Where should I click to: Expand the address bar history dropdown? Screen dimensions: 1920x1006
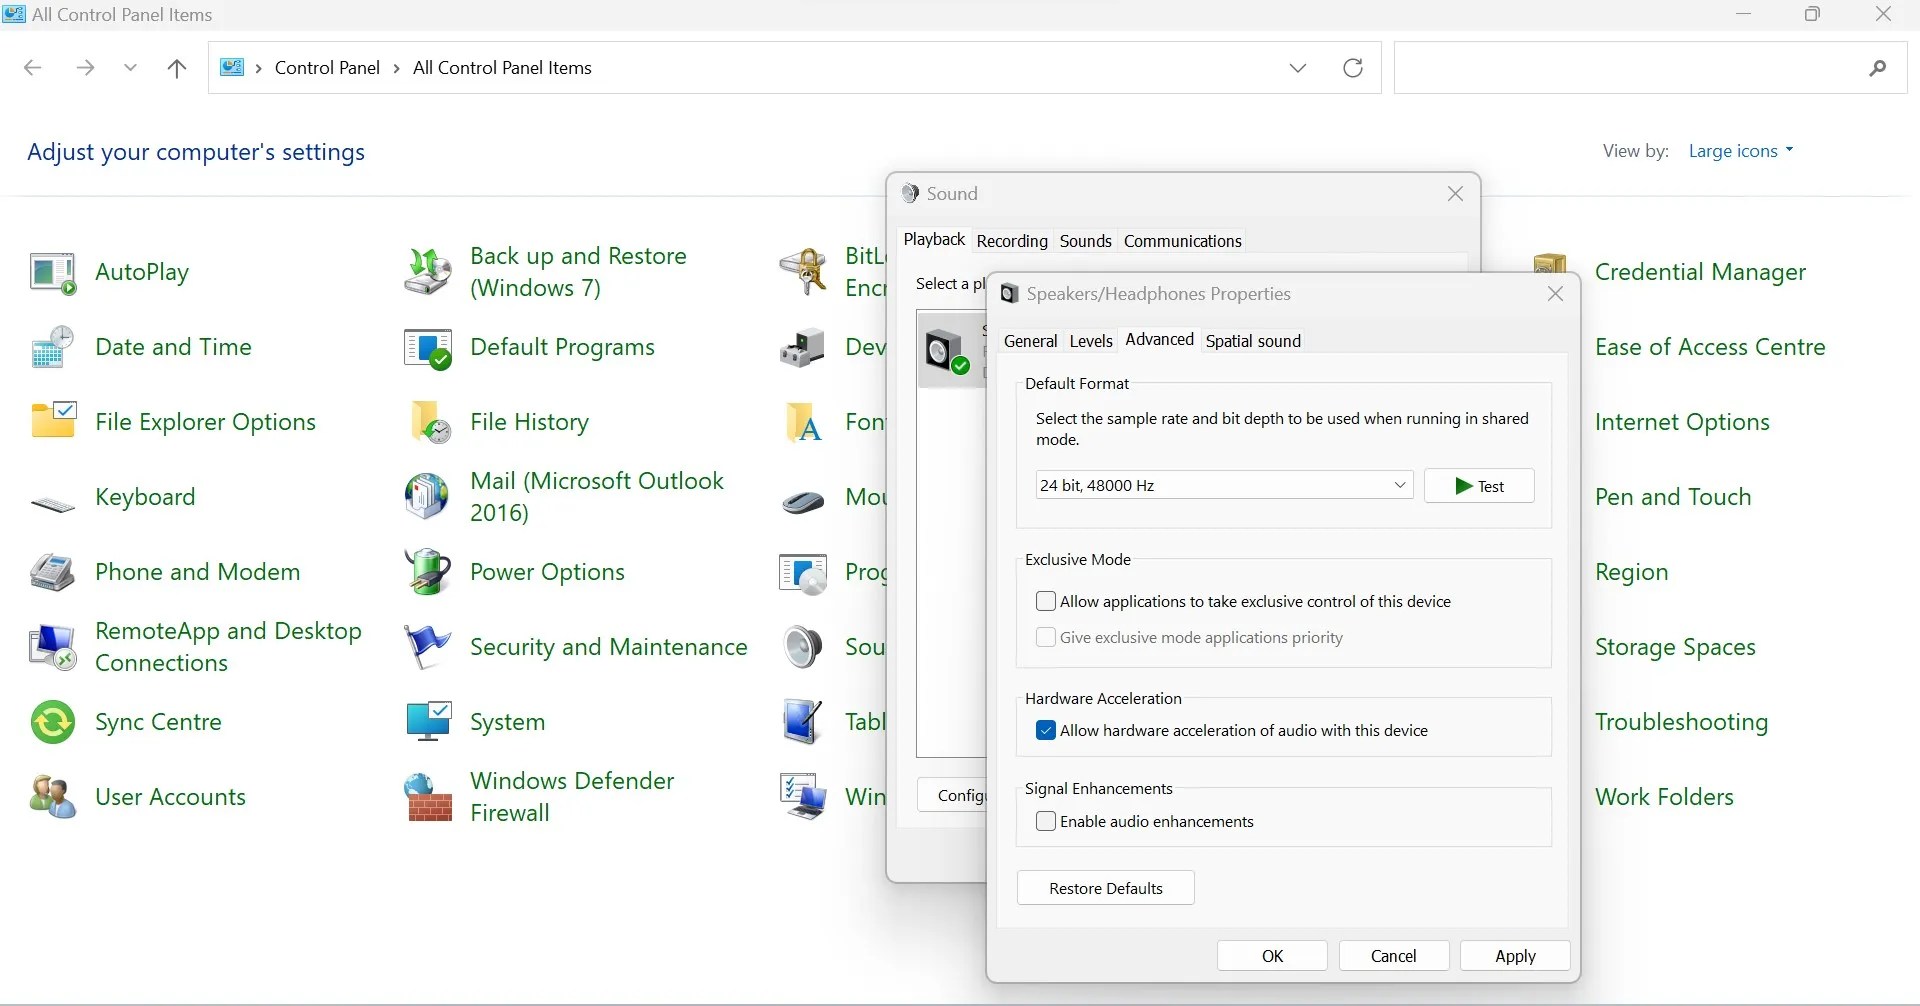(1298, 68)
